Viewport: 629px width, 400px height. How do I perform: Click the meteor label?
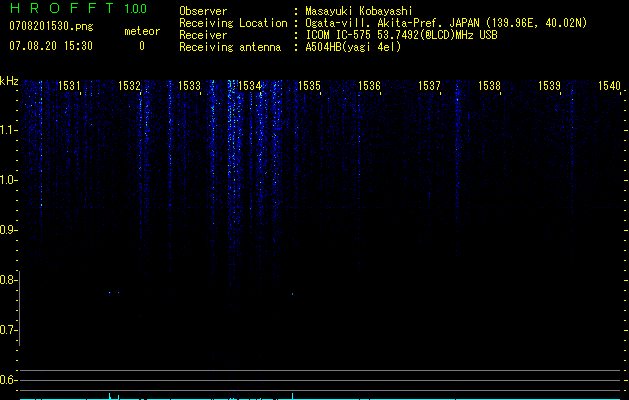coord(142,31)
